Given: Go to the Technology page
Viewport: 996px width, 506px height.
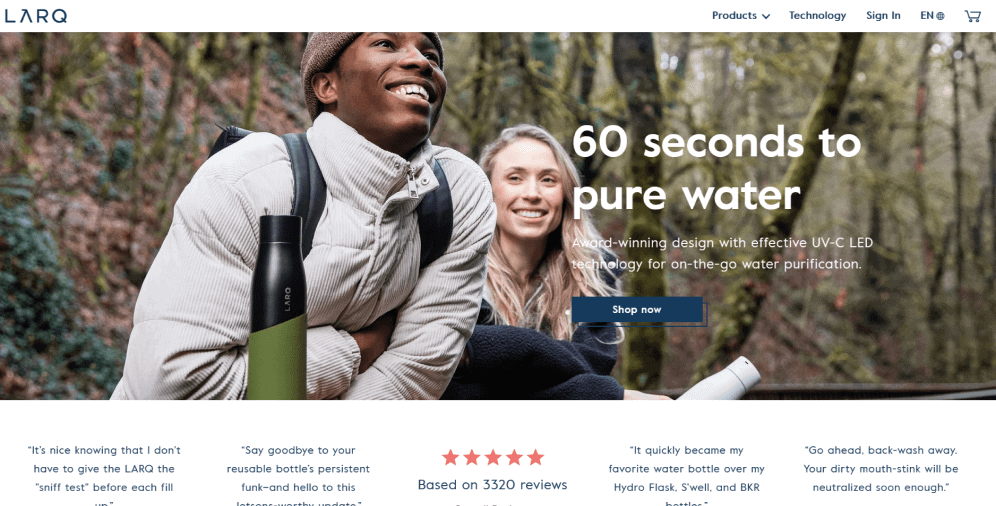Looking at the screenshot, I should pos(818,16).
